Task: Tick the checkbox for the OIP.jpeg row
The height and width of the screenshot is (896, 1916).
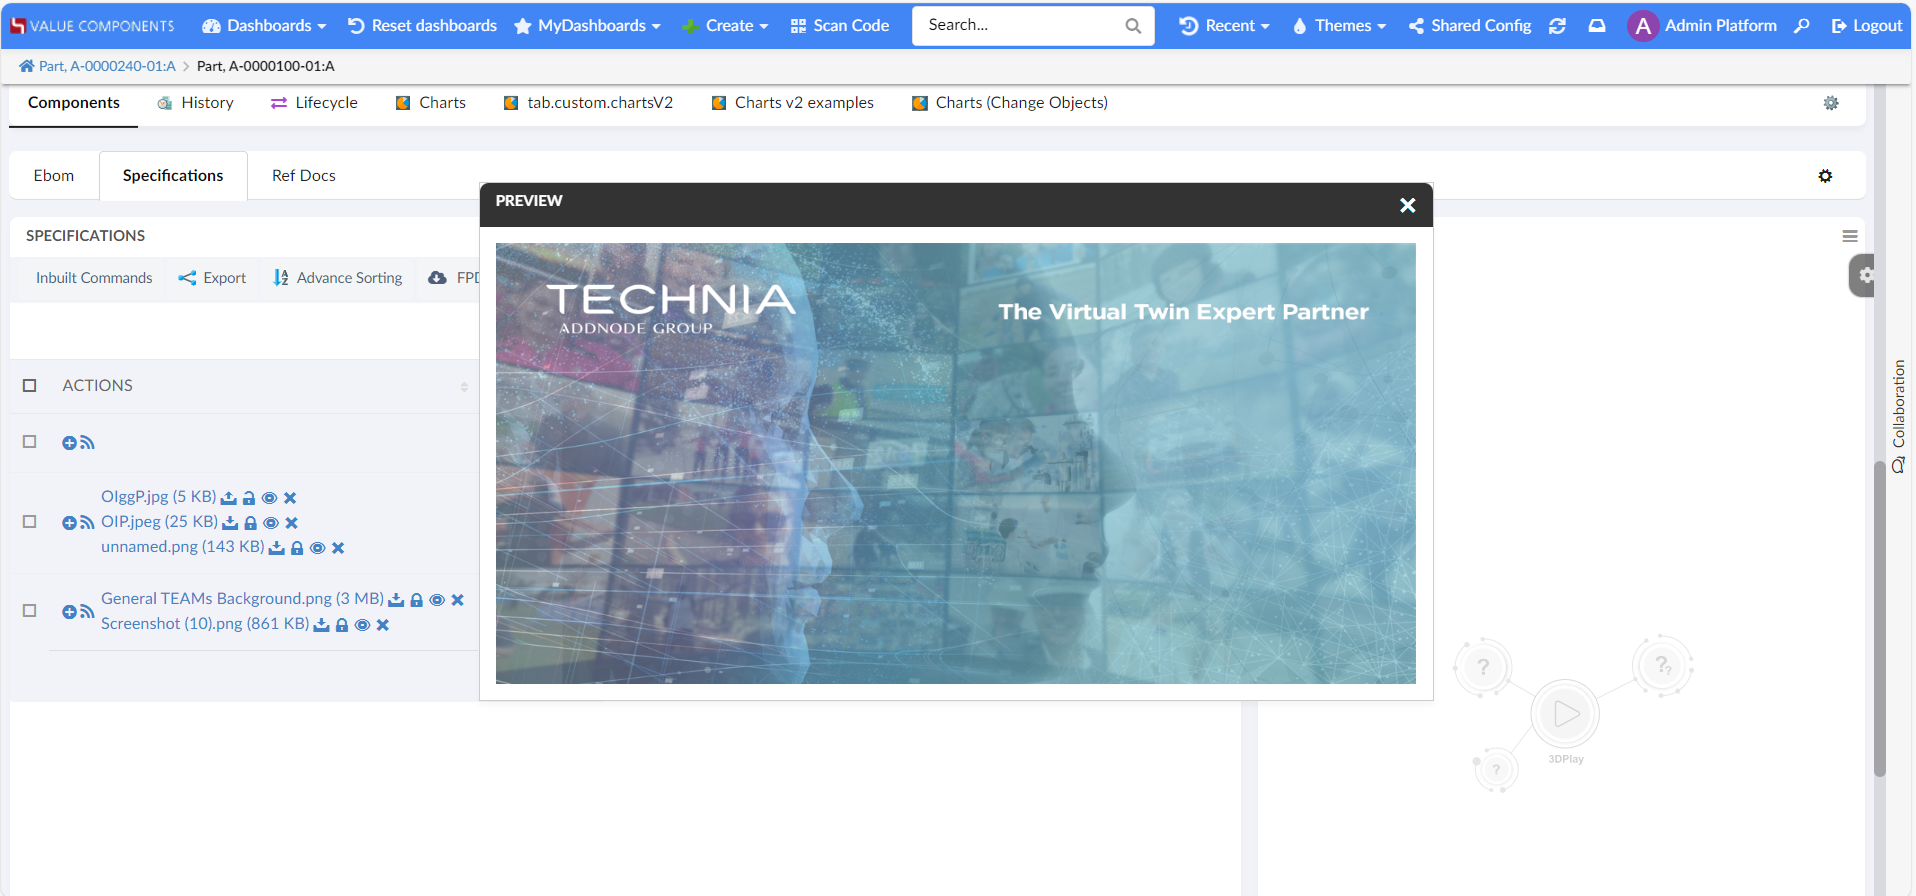Action: click(30, 522)
